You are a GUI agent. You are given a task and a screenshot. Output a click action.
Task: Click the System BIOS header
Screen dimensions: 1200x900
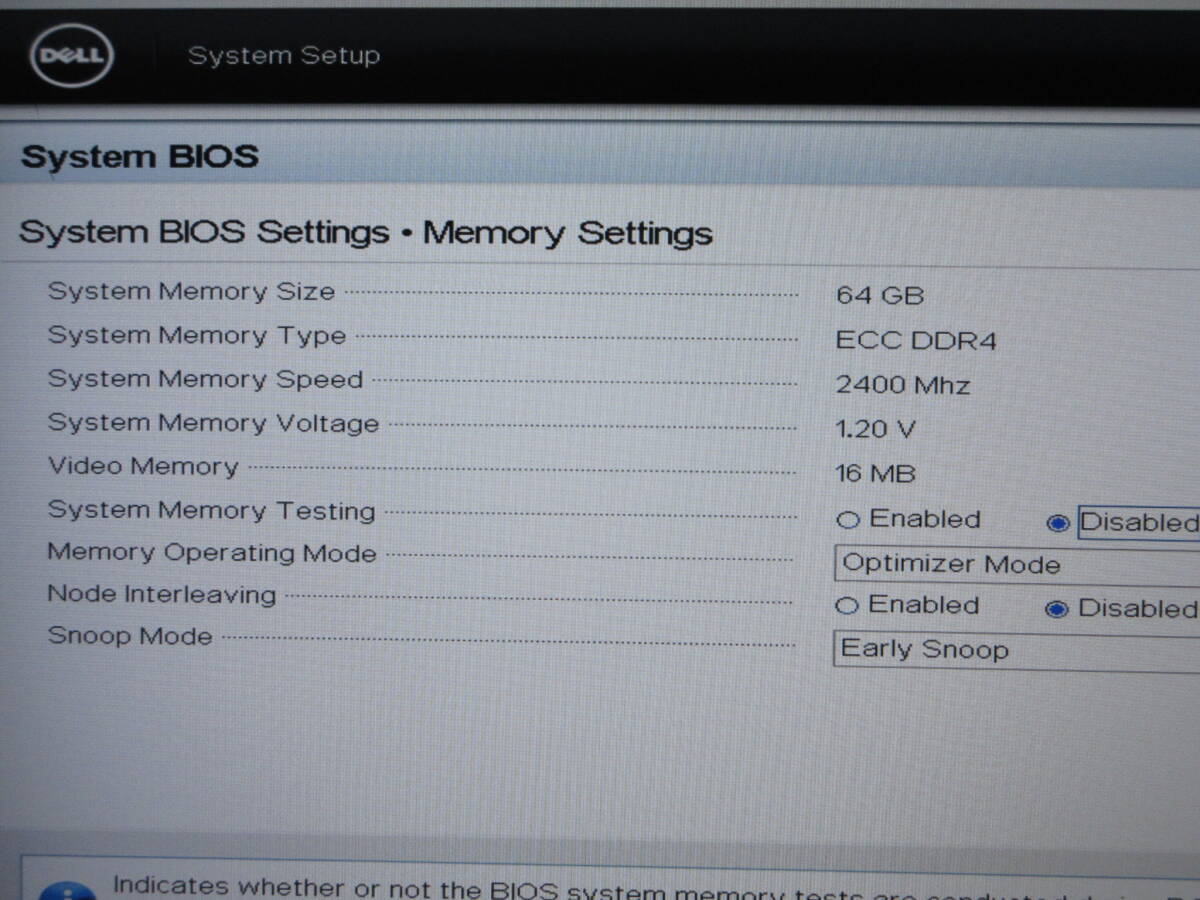click(x=140, y=157)
